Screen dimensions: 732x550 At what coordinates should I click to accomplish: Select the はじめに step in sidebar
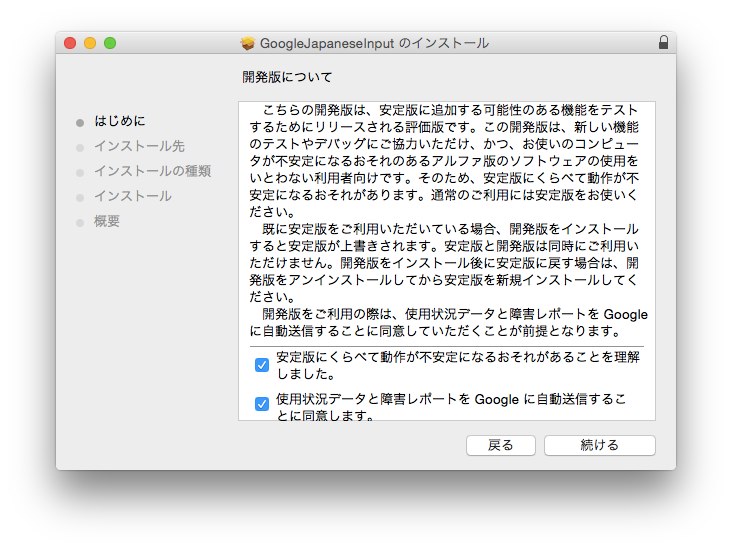pos(120,121)
